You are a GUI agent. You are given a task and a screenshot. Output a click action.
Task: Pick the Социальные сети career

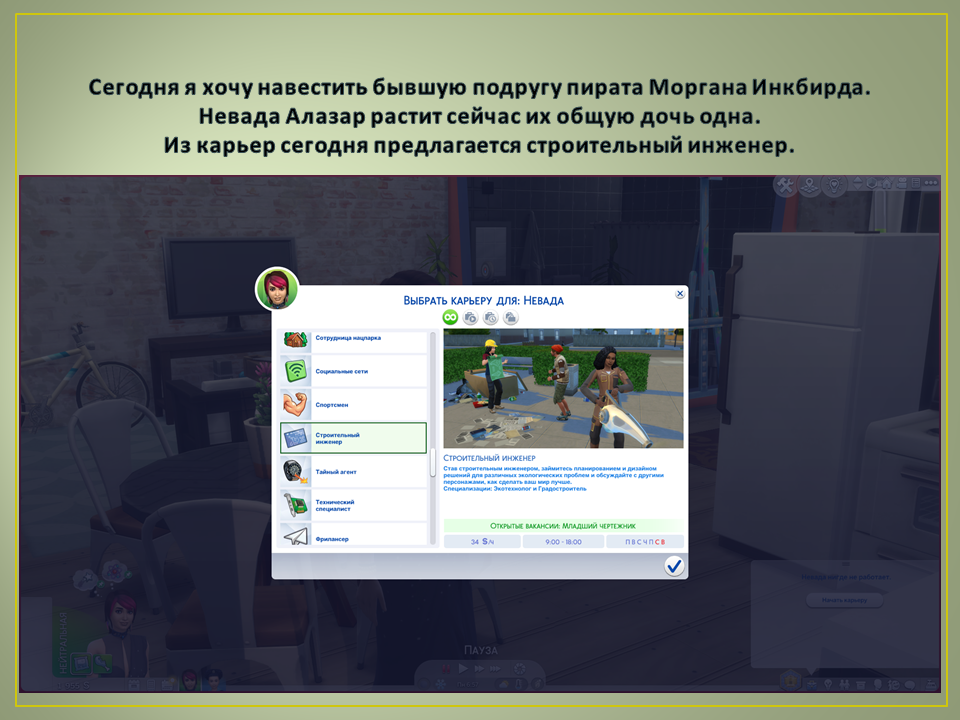tap(353, 371)
